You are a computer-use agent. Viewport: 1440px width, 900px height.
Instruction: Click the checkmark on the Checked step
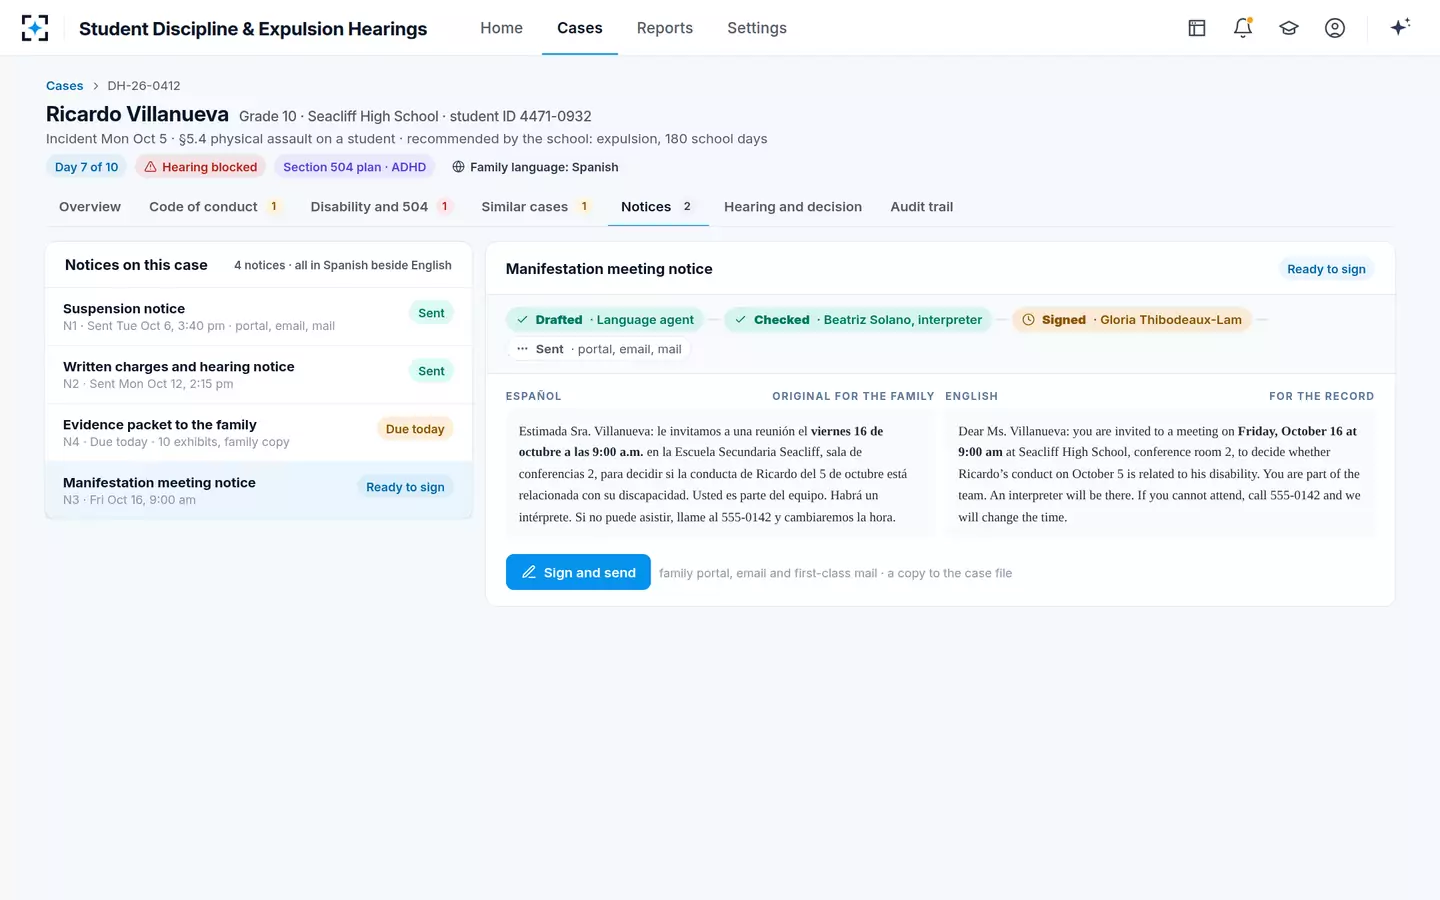[x=740, y=320]
